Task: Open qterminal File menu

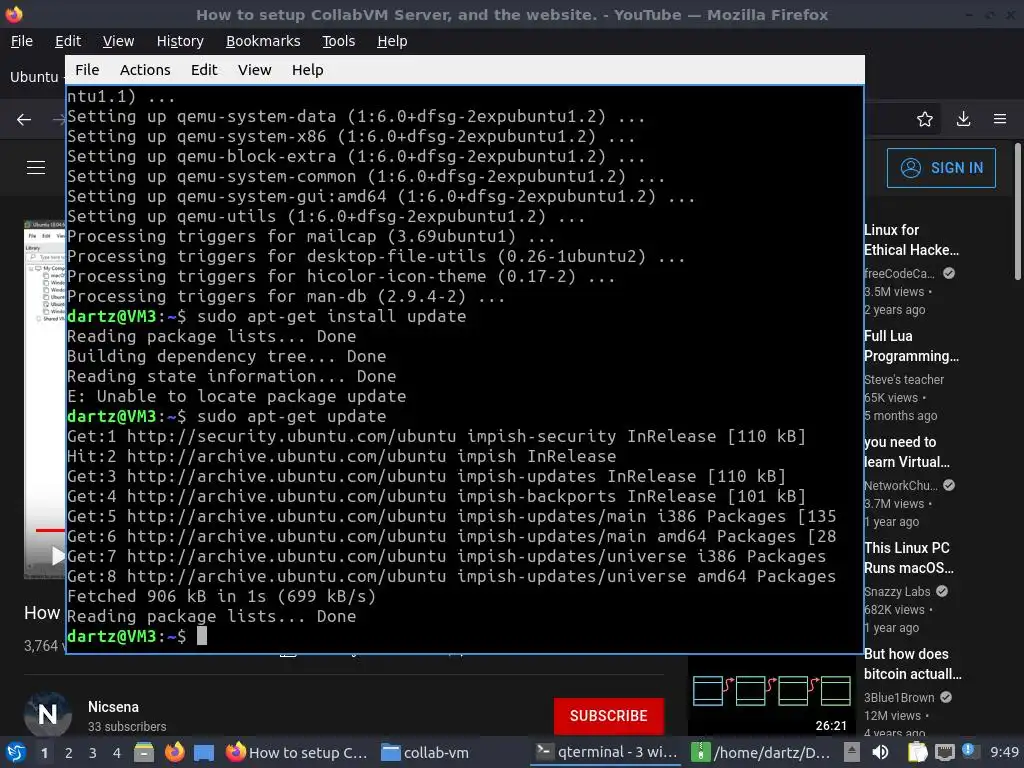Action: point(87,70)
